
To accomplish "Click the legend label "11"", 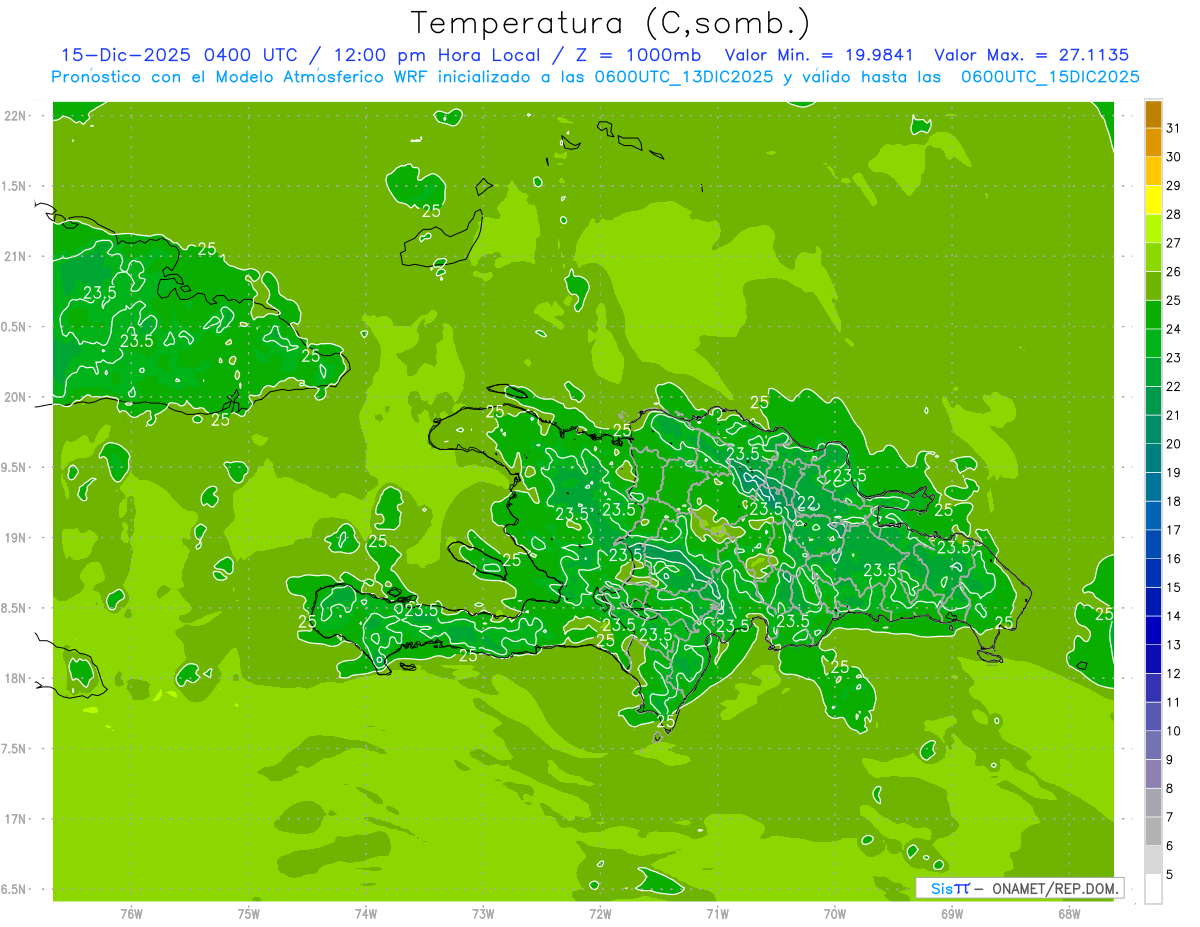I will coord(1174,702).
